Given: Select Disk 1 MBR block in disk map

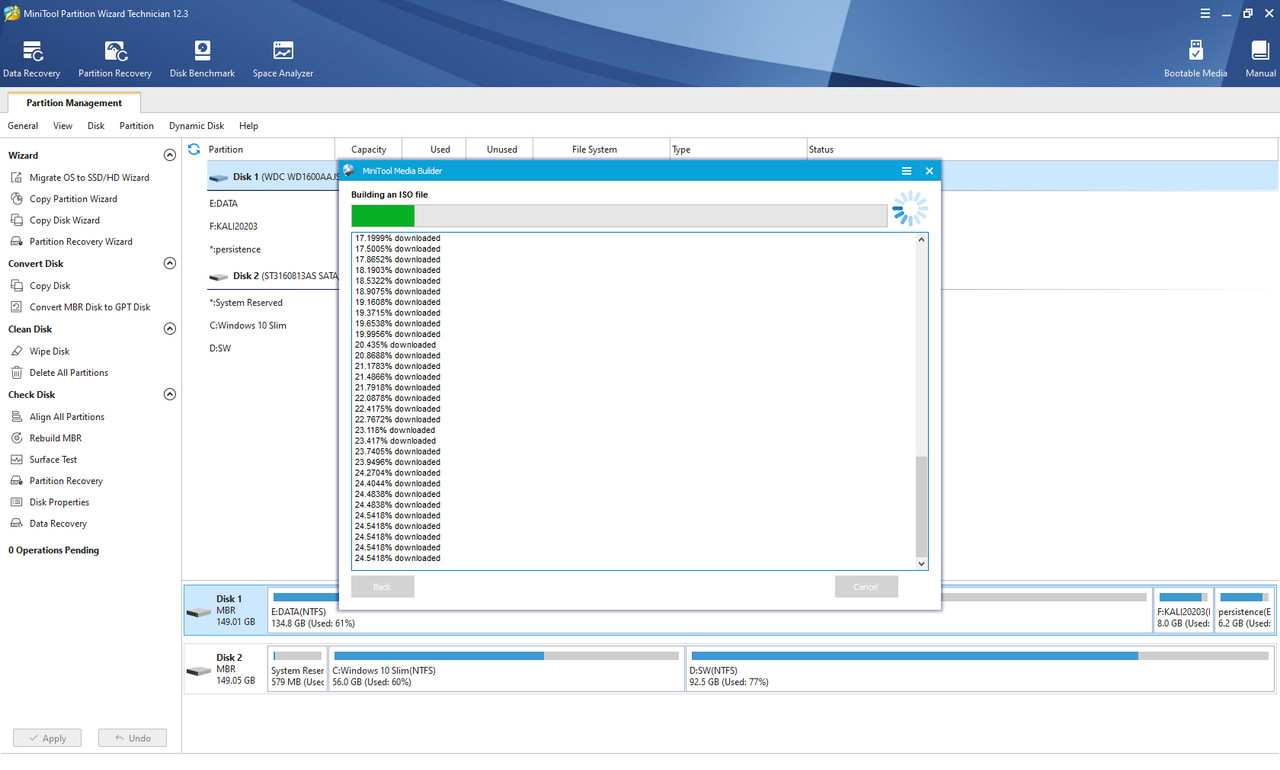Looking at the screenshot, I should tap(225, 610).
